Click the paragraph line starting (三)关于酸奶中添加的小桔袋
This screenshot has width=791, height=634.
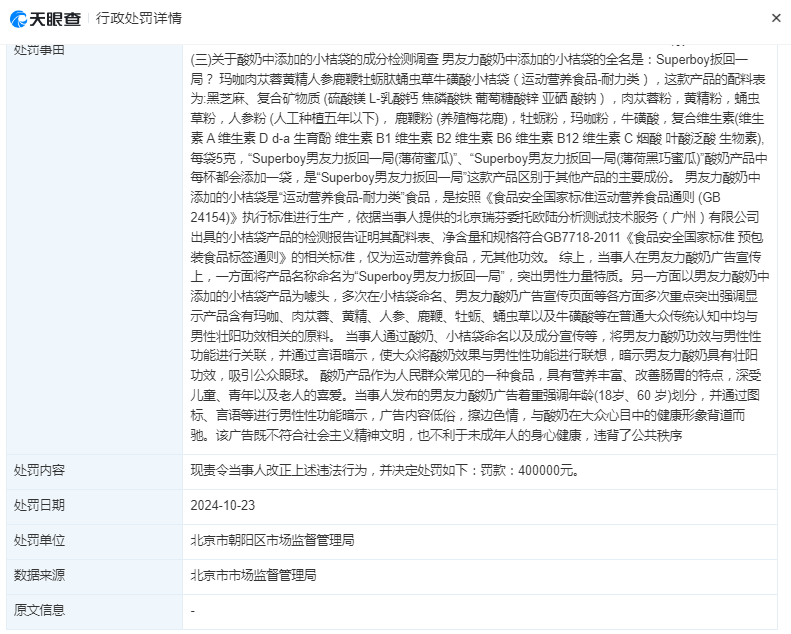pyautogui.click(x=469, y=60)
